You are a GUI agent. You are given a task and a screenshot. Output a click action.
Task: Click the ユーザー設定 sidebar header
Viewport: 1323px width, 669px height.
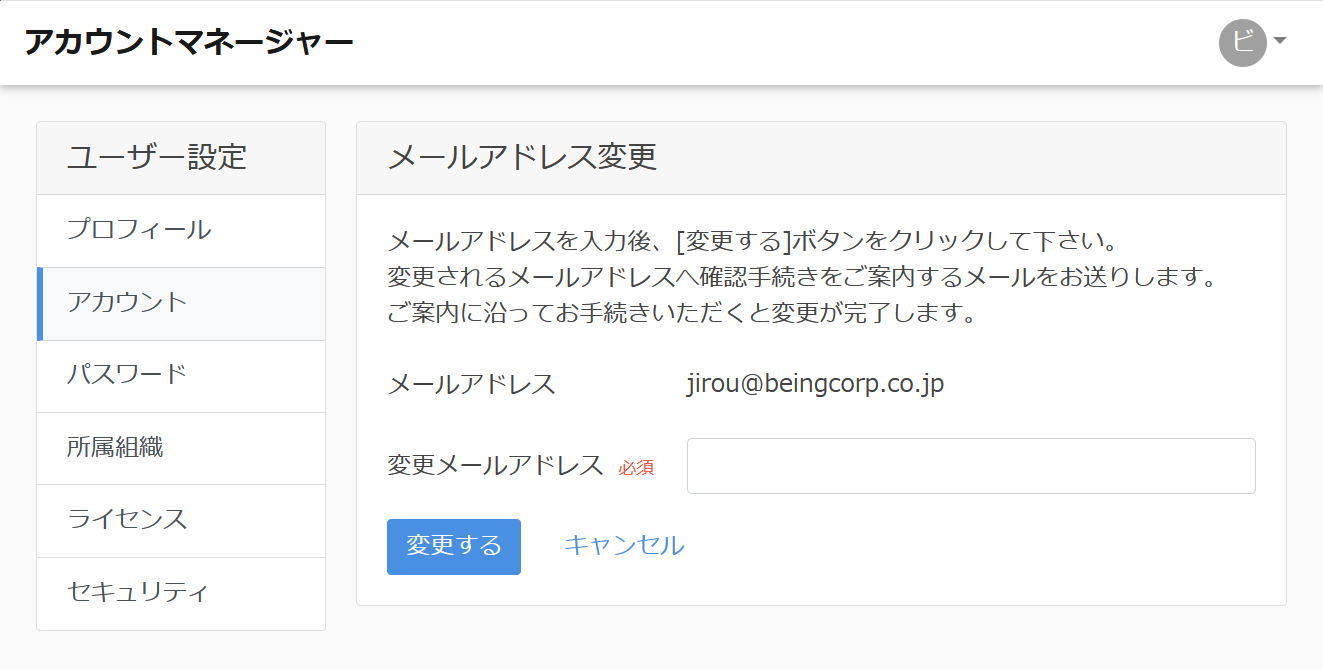coord(157,158)
